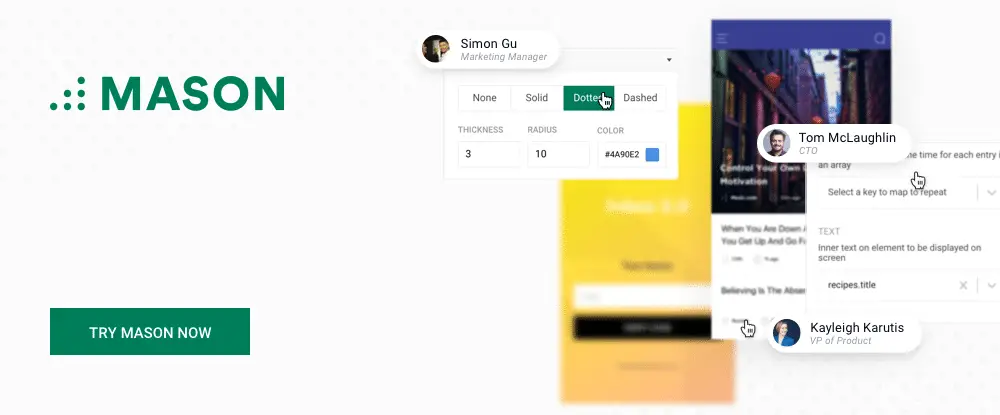
Task: Click the black login button on yellow card
Action: pos(642,326)
